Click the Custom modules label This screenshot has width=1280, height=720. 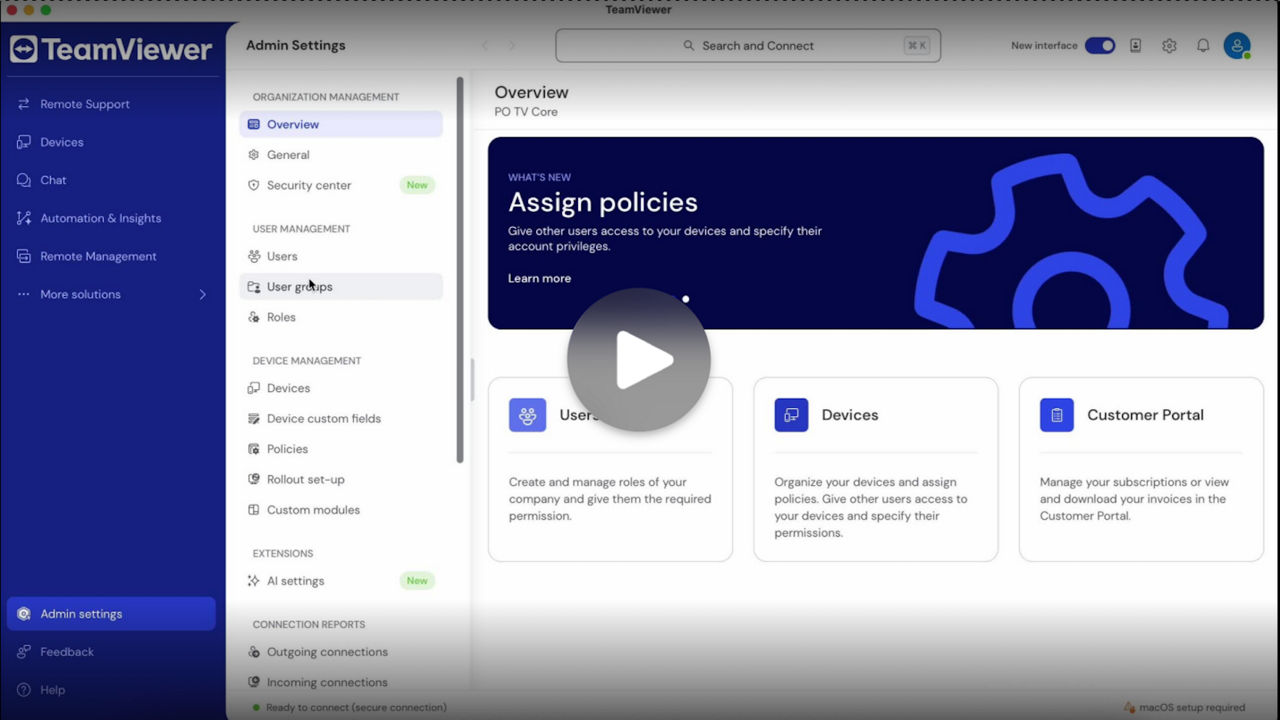click(x=313, y=510)
